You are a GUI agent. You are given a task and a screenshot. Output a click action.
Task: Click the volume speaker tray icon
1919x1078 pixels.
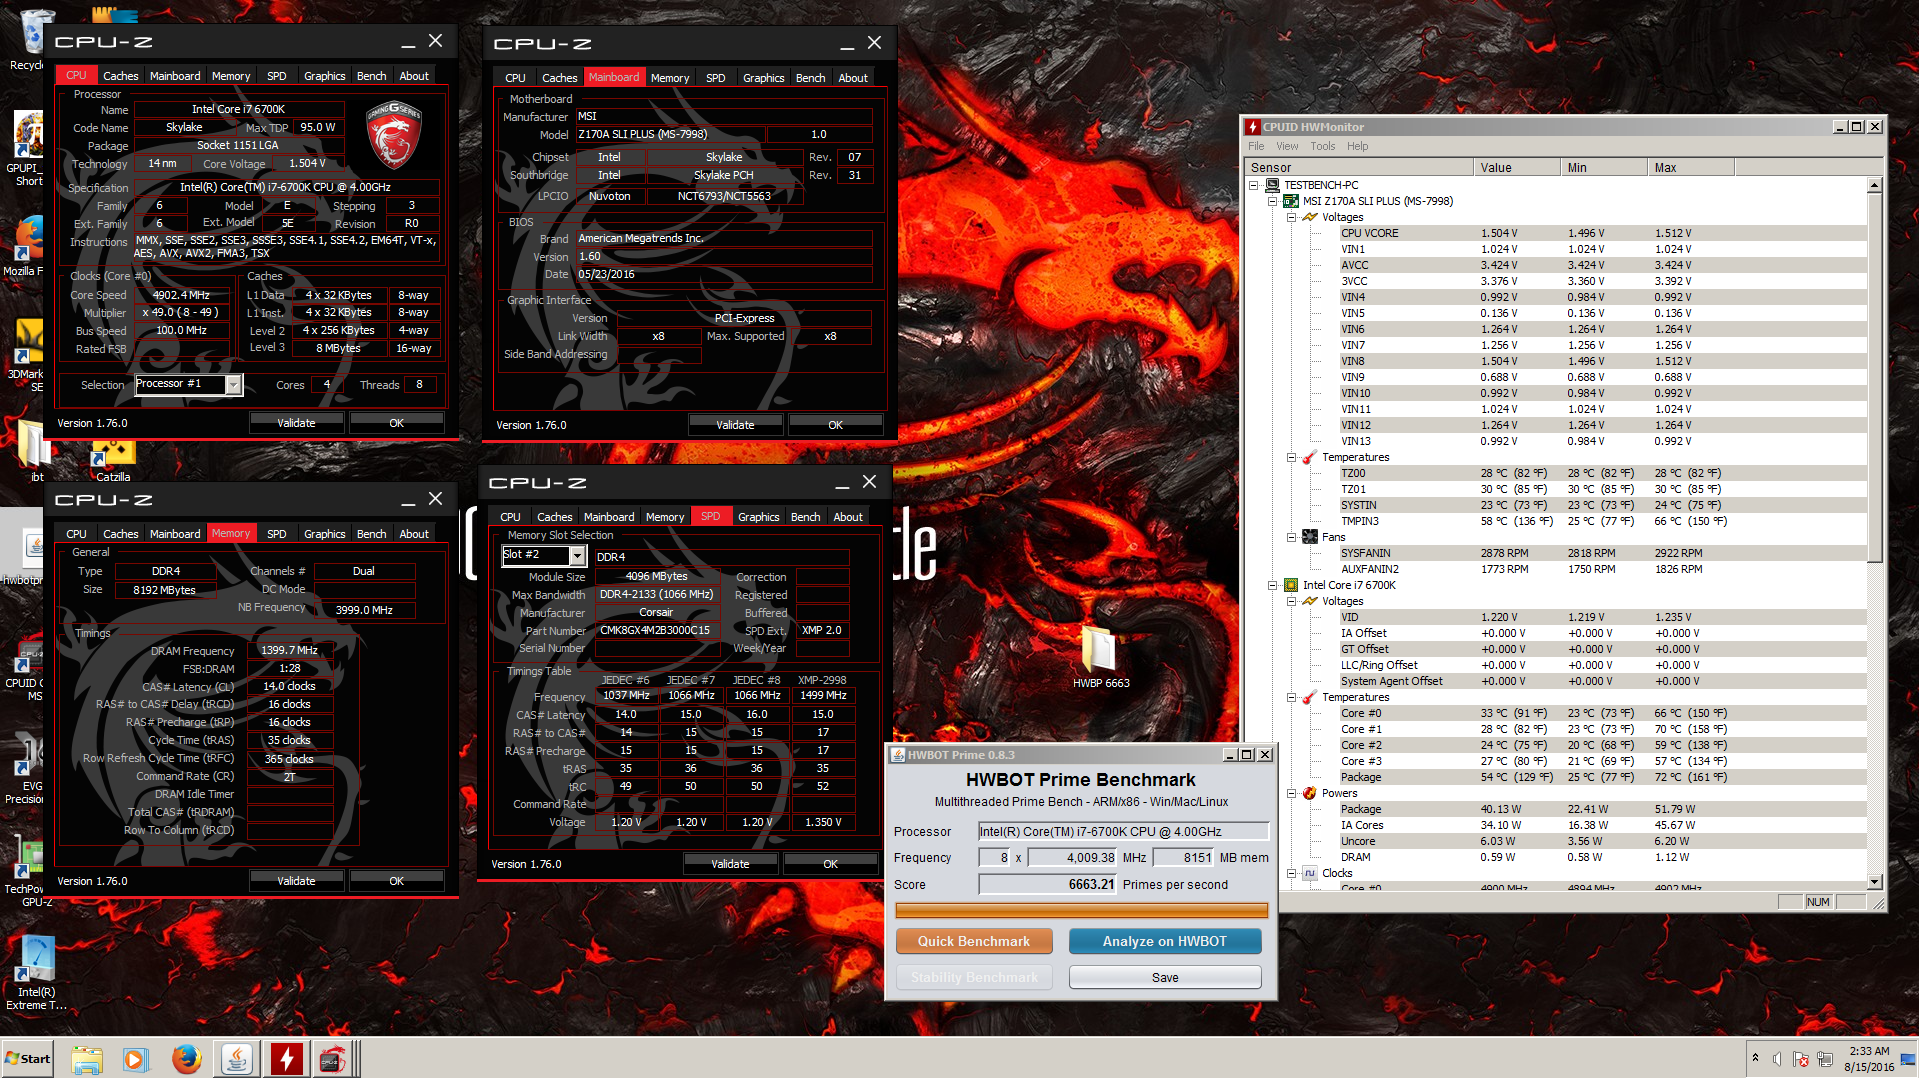click(x=1777, y=1059)
